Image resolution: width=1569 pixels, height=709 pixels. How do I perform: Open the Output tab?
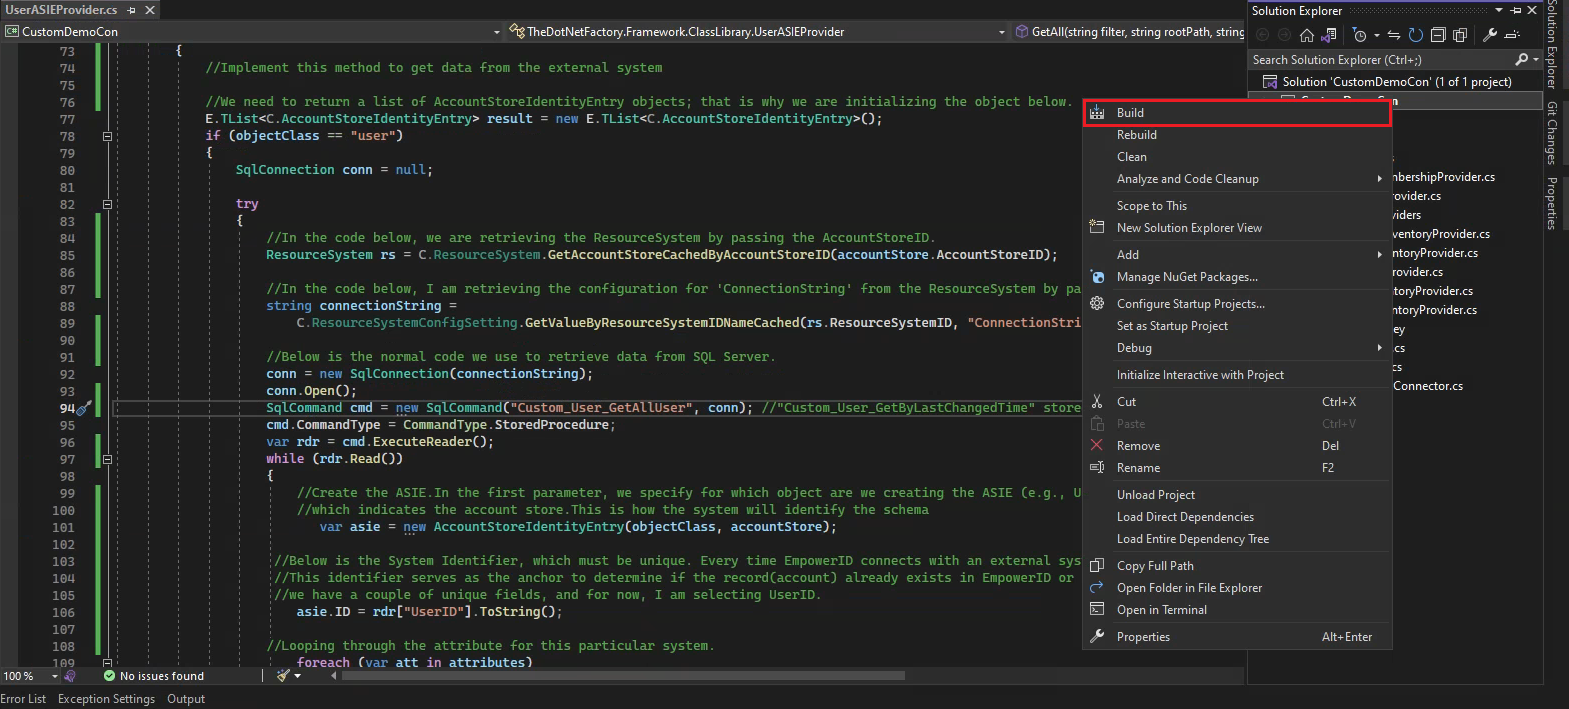click(186, 699)
